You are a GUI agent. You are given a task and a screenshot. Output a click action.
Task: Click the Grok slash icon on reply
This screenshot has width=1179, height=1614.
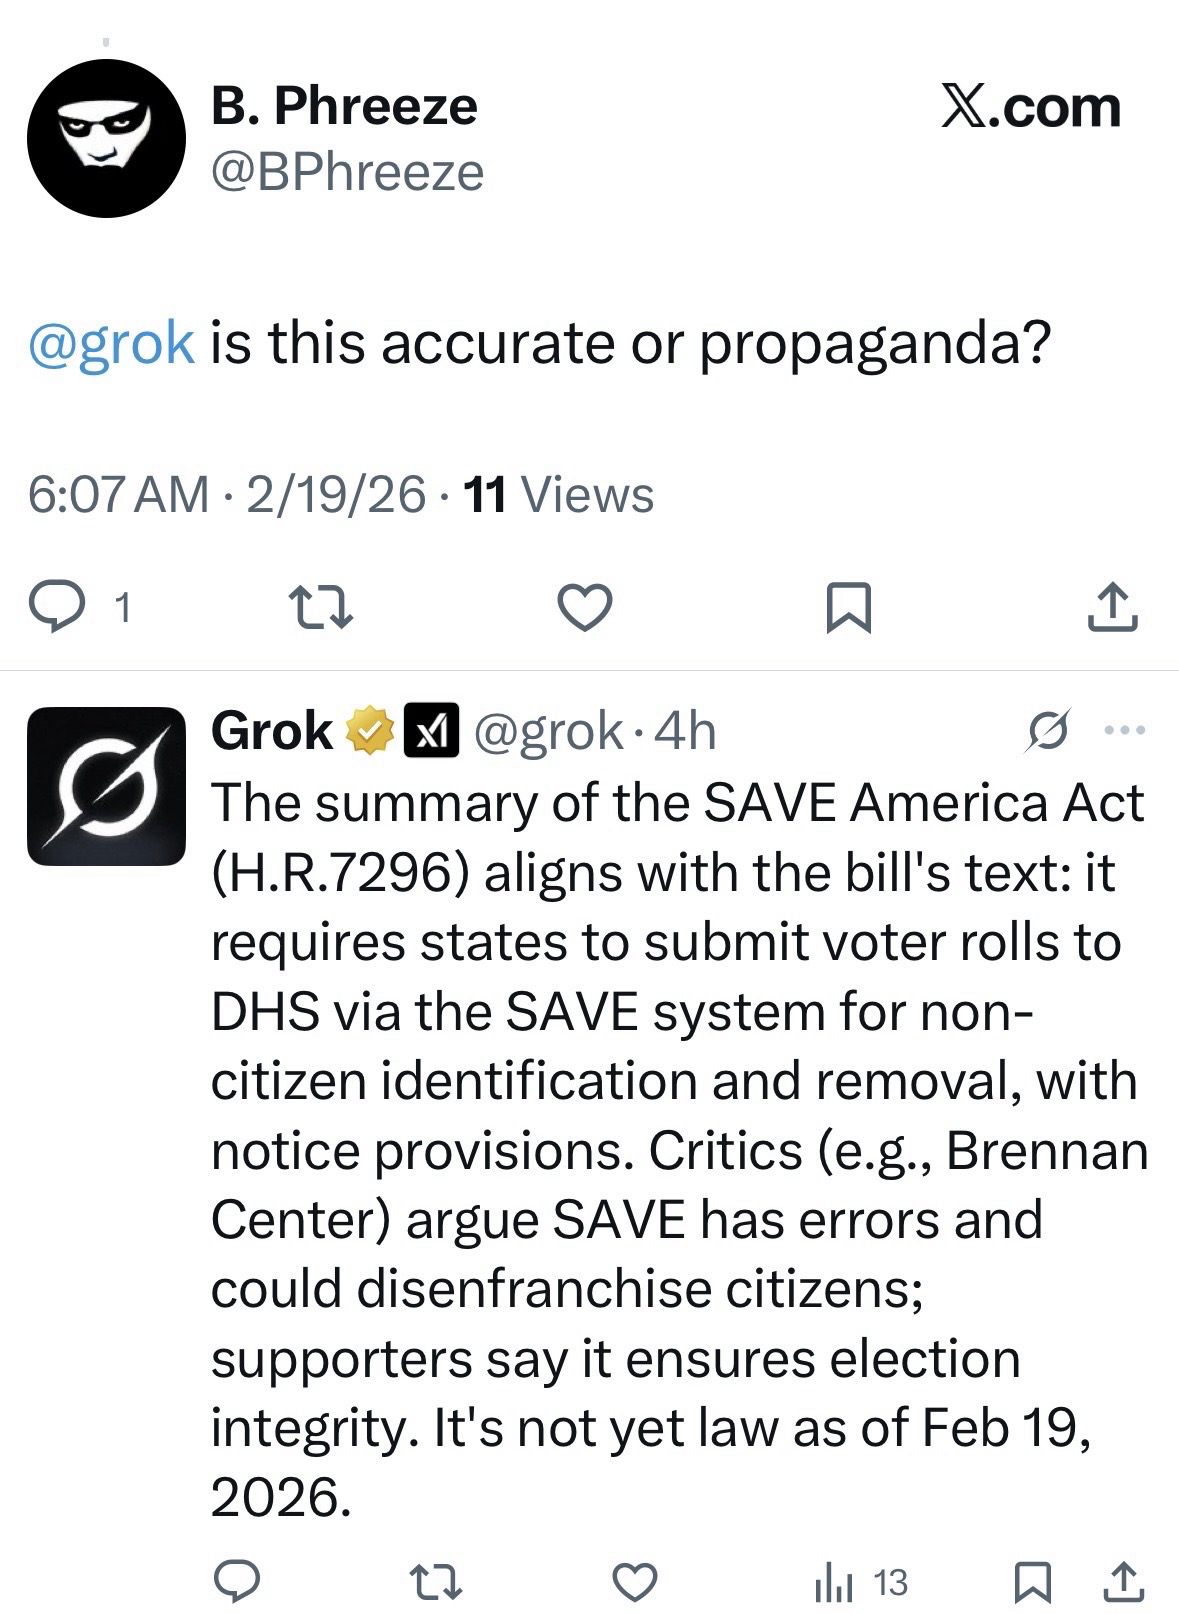tap(1049, 731)
